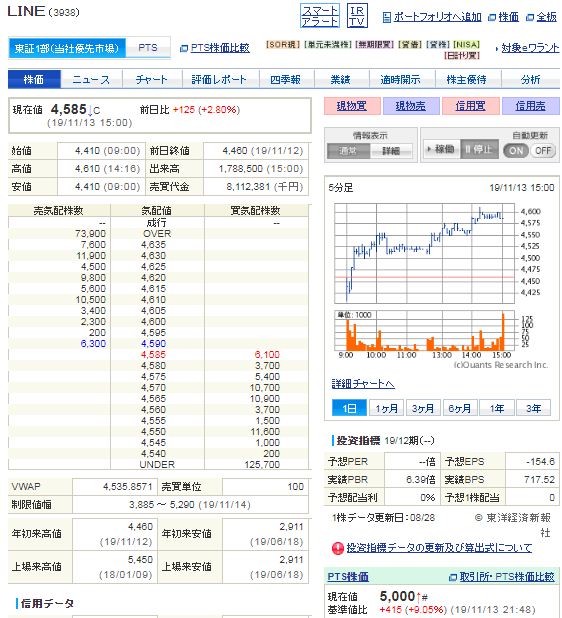
Task: Click the 4,635 ask price row
Action: pyautogui.click(x=158, y=245)
